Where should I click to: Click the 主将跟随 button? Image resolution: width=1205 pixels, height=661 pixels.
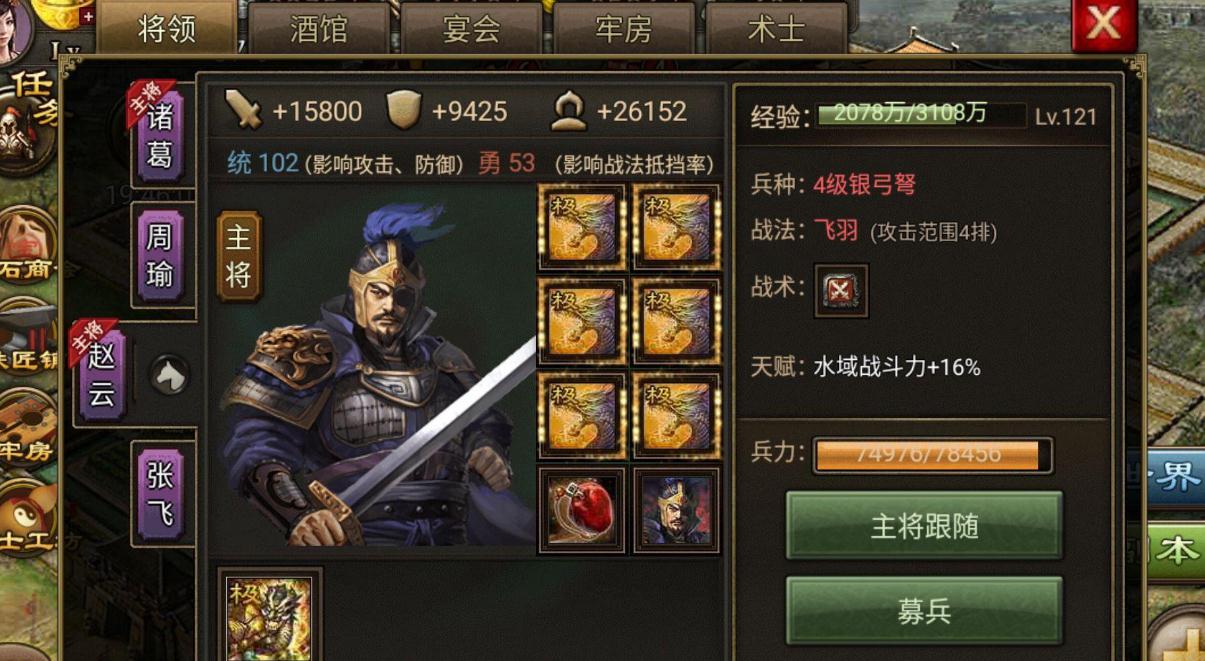pos(924,526)
